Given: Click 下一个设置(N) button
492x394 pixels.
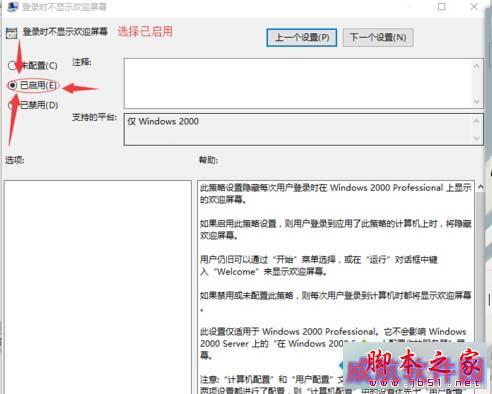Looking at the screenshot, I should coord(378,37).
